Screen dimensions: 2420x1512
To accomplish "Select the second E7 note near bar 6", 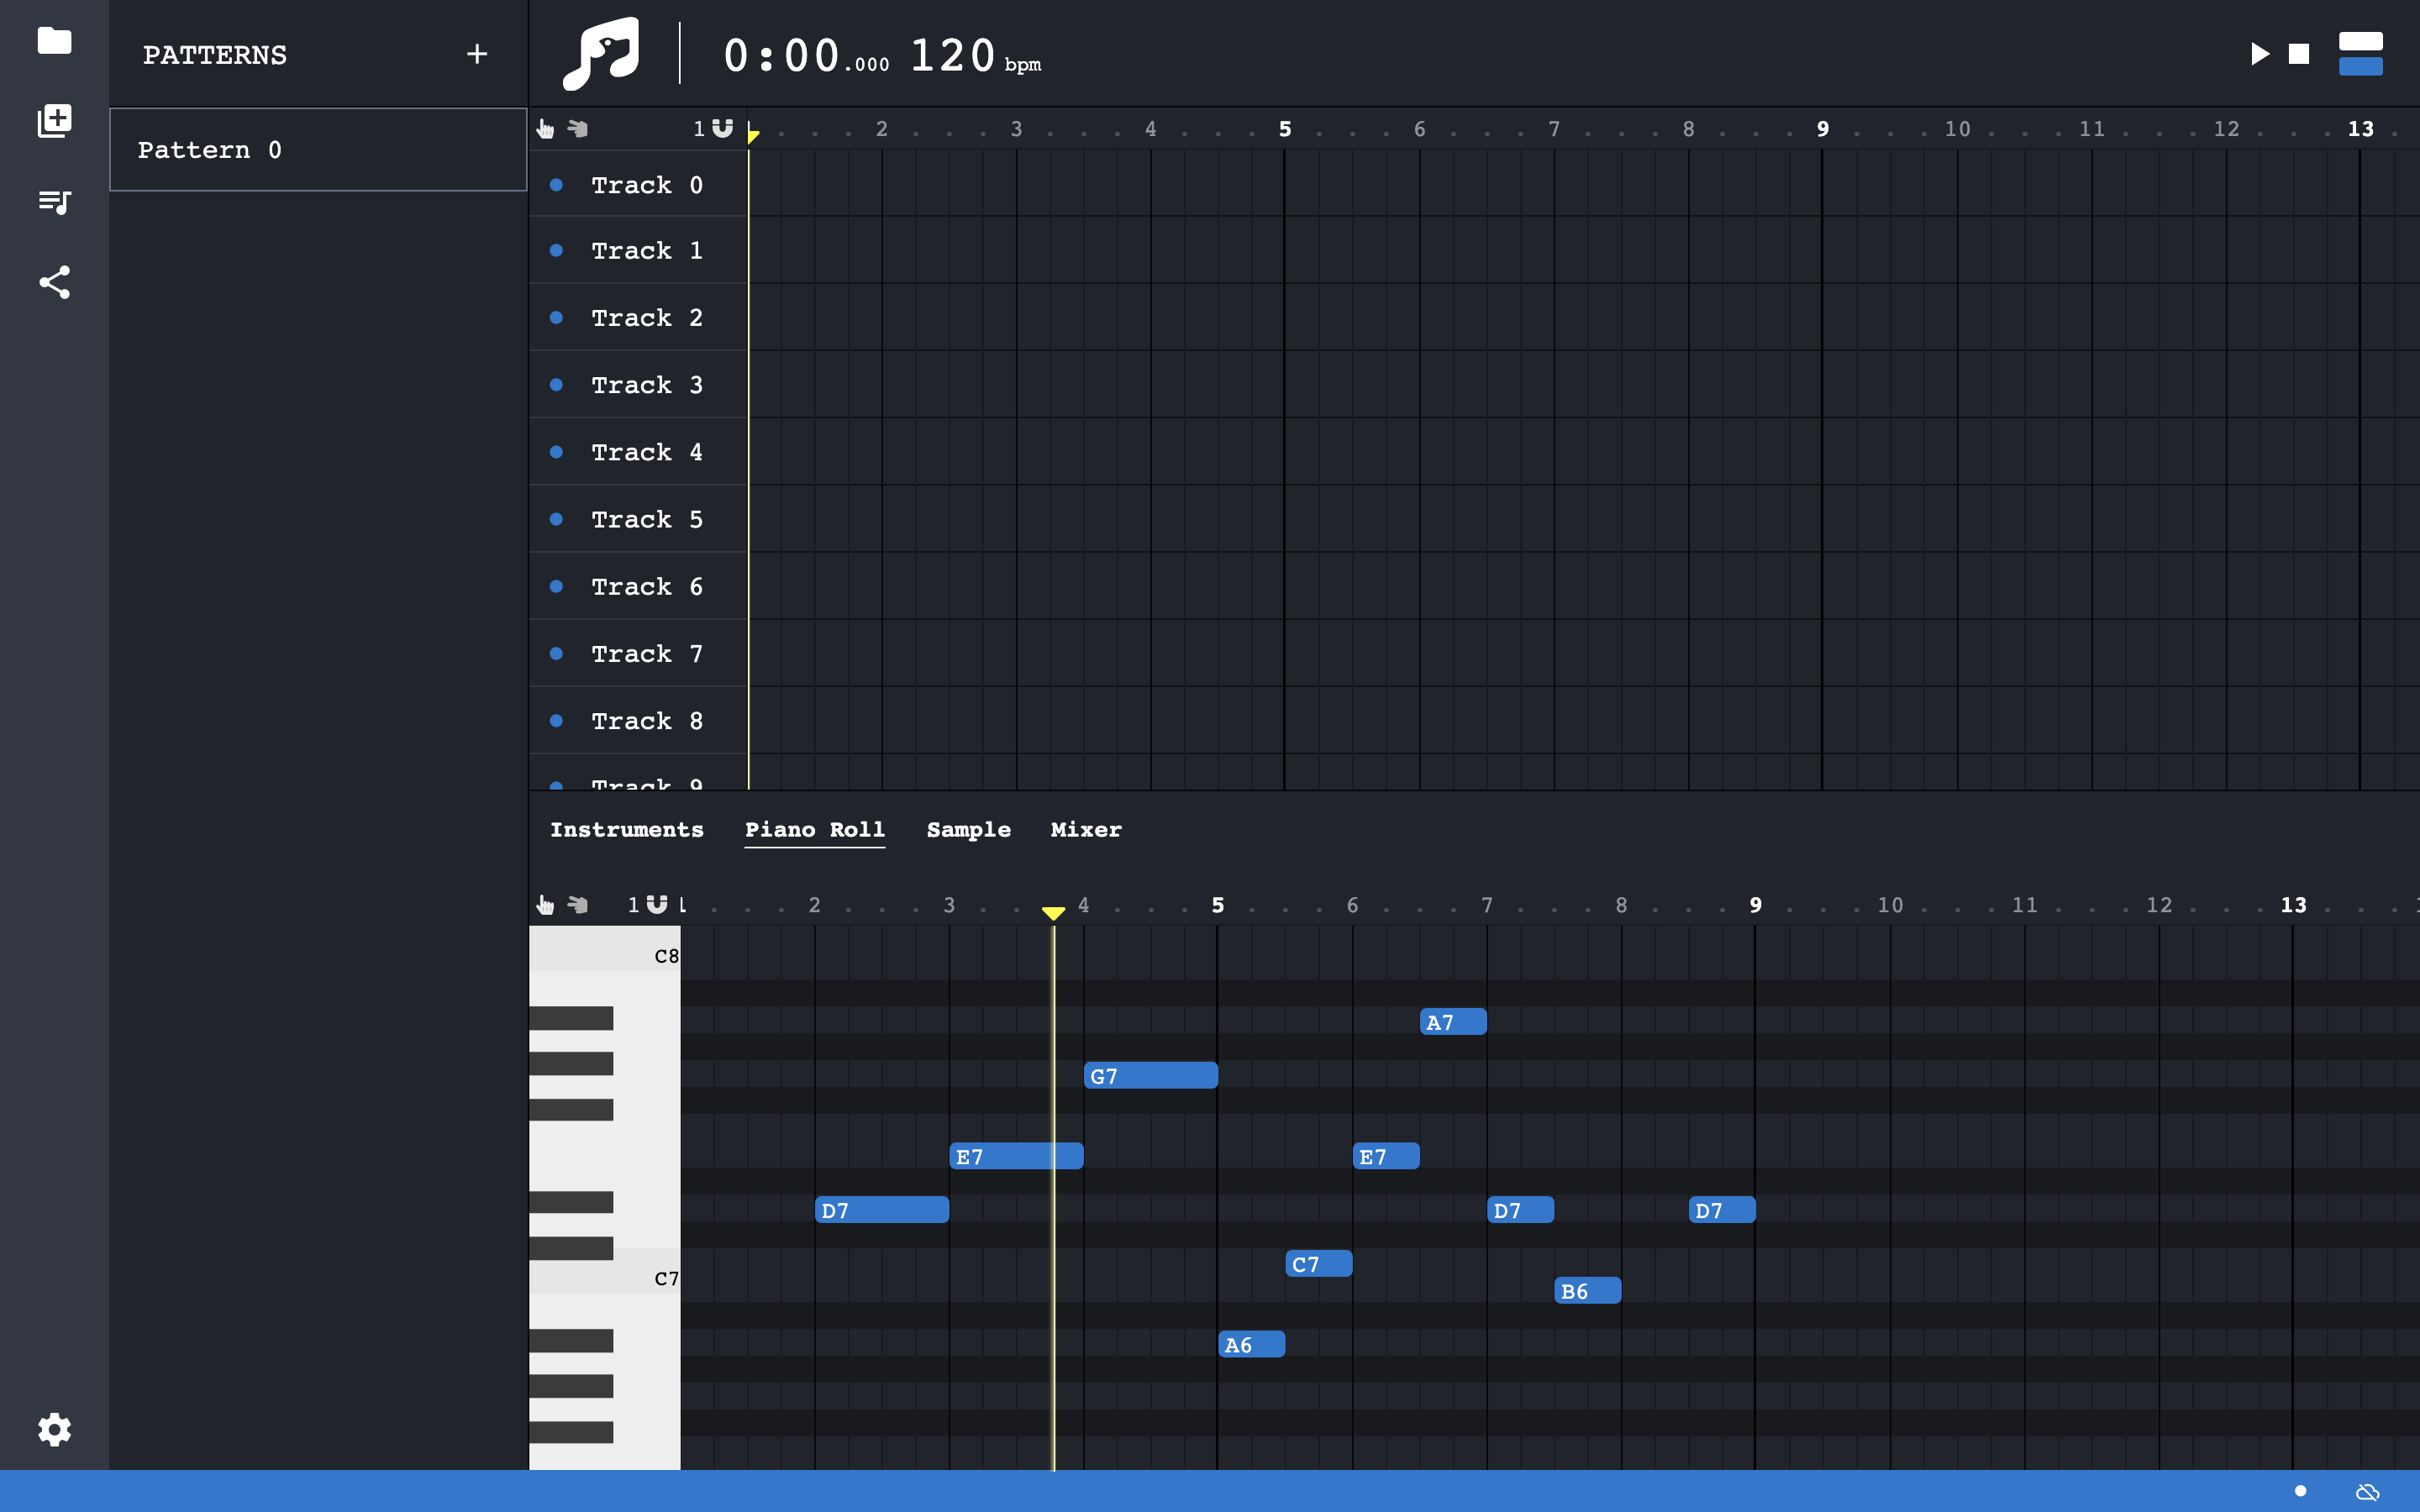I will [1386, 1156].
